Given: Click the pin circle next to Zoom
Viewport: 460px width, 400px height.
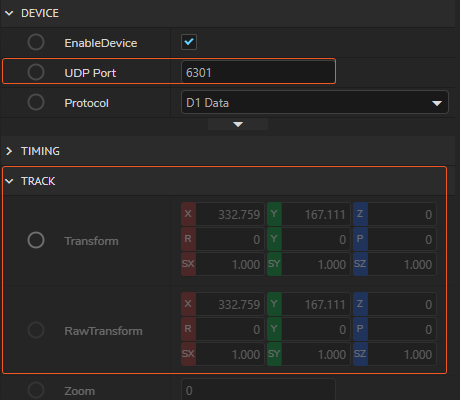Looking at the screenshot, I should click(x=36, y=390).
